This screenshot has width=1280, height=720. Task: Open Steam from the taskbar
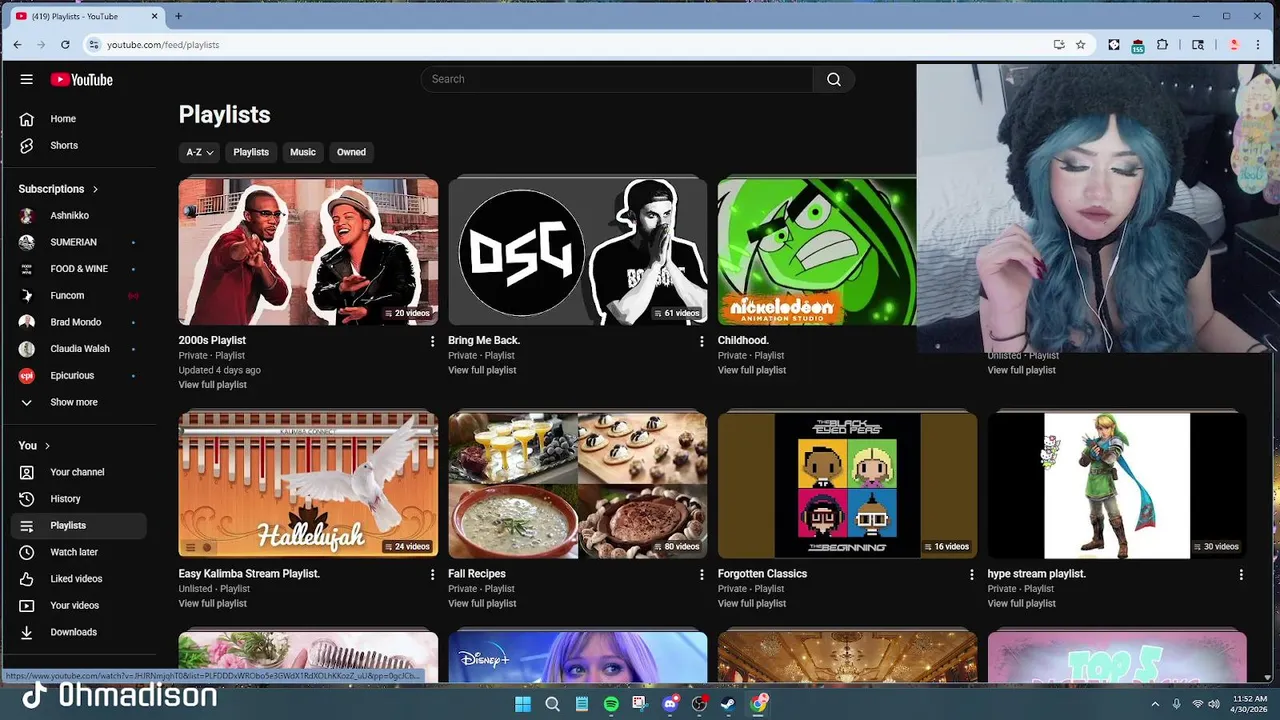click(x=729, y=704)
